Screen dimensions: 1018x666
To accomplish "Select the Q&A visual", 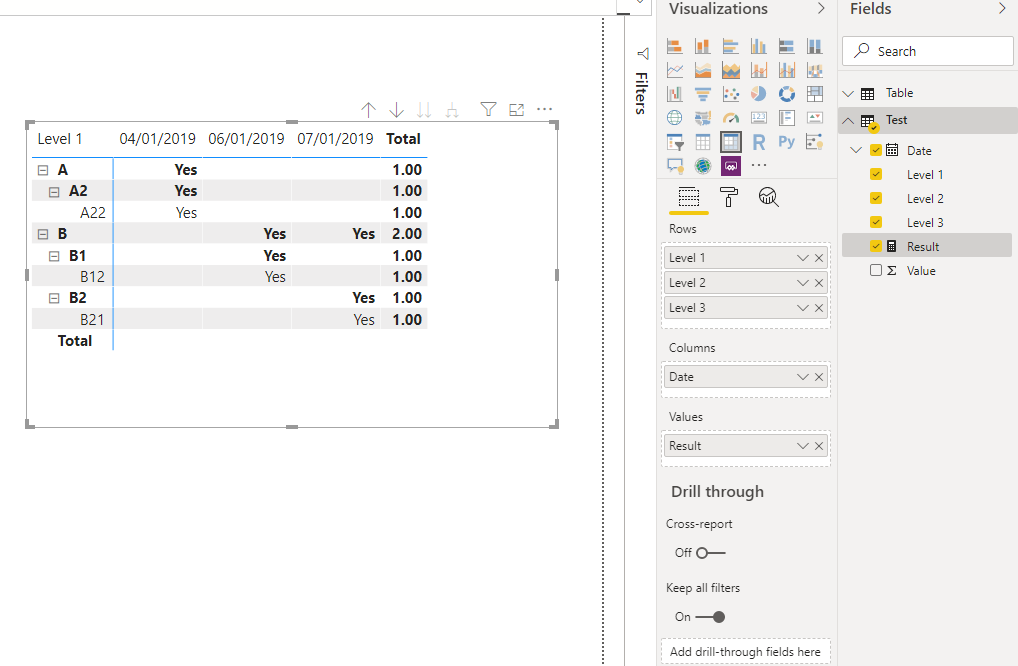I will (x=675, y=166).
